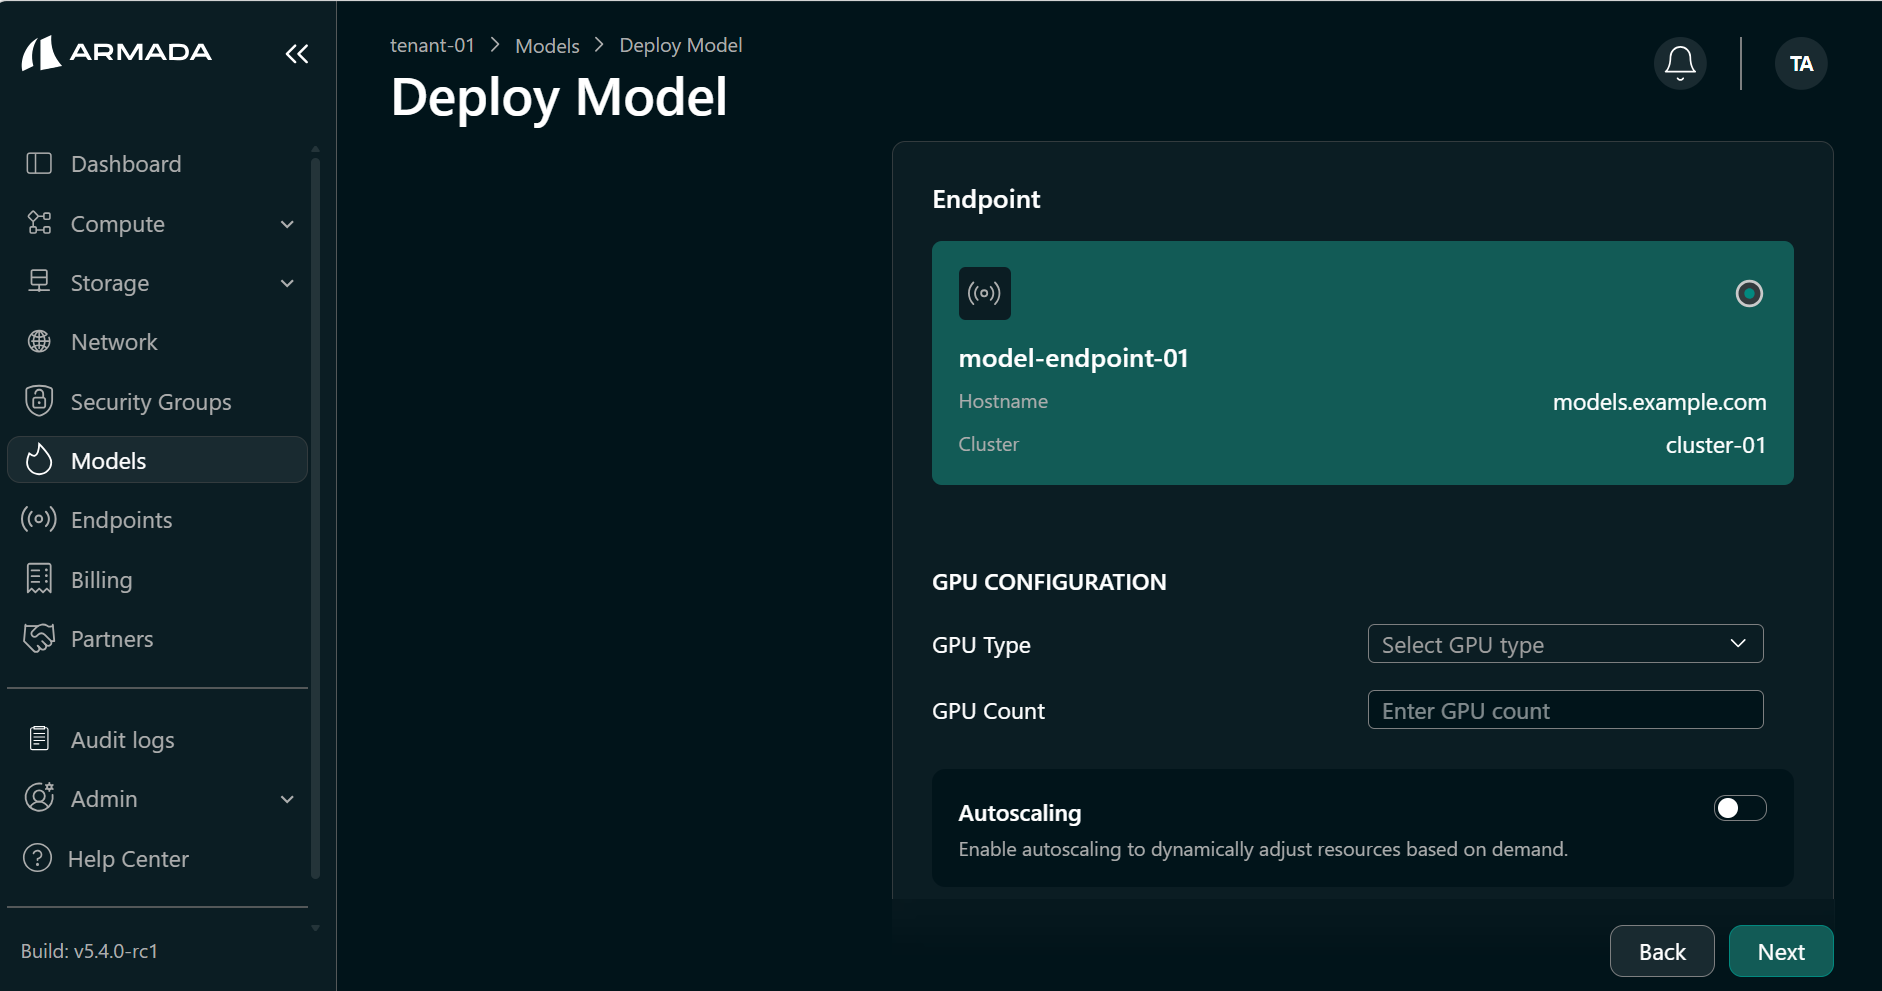Expand the Compute menu chevron

287,224
